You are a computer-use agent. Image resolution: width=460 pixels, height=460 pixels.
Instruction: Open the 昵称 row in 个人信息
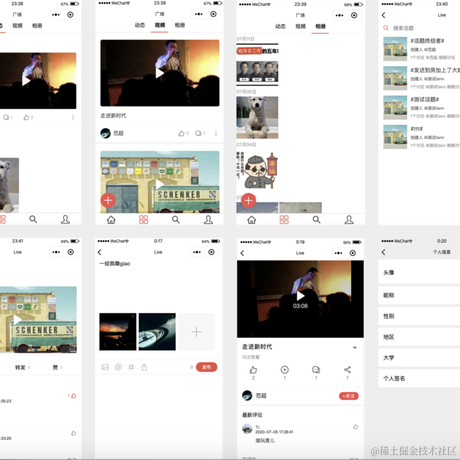click(x=419, y=295)
